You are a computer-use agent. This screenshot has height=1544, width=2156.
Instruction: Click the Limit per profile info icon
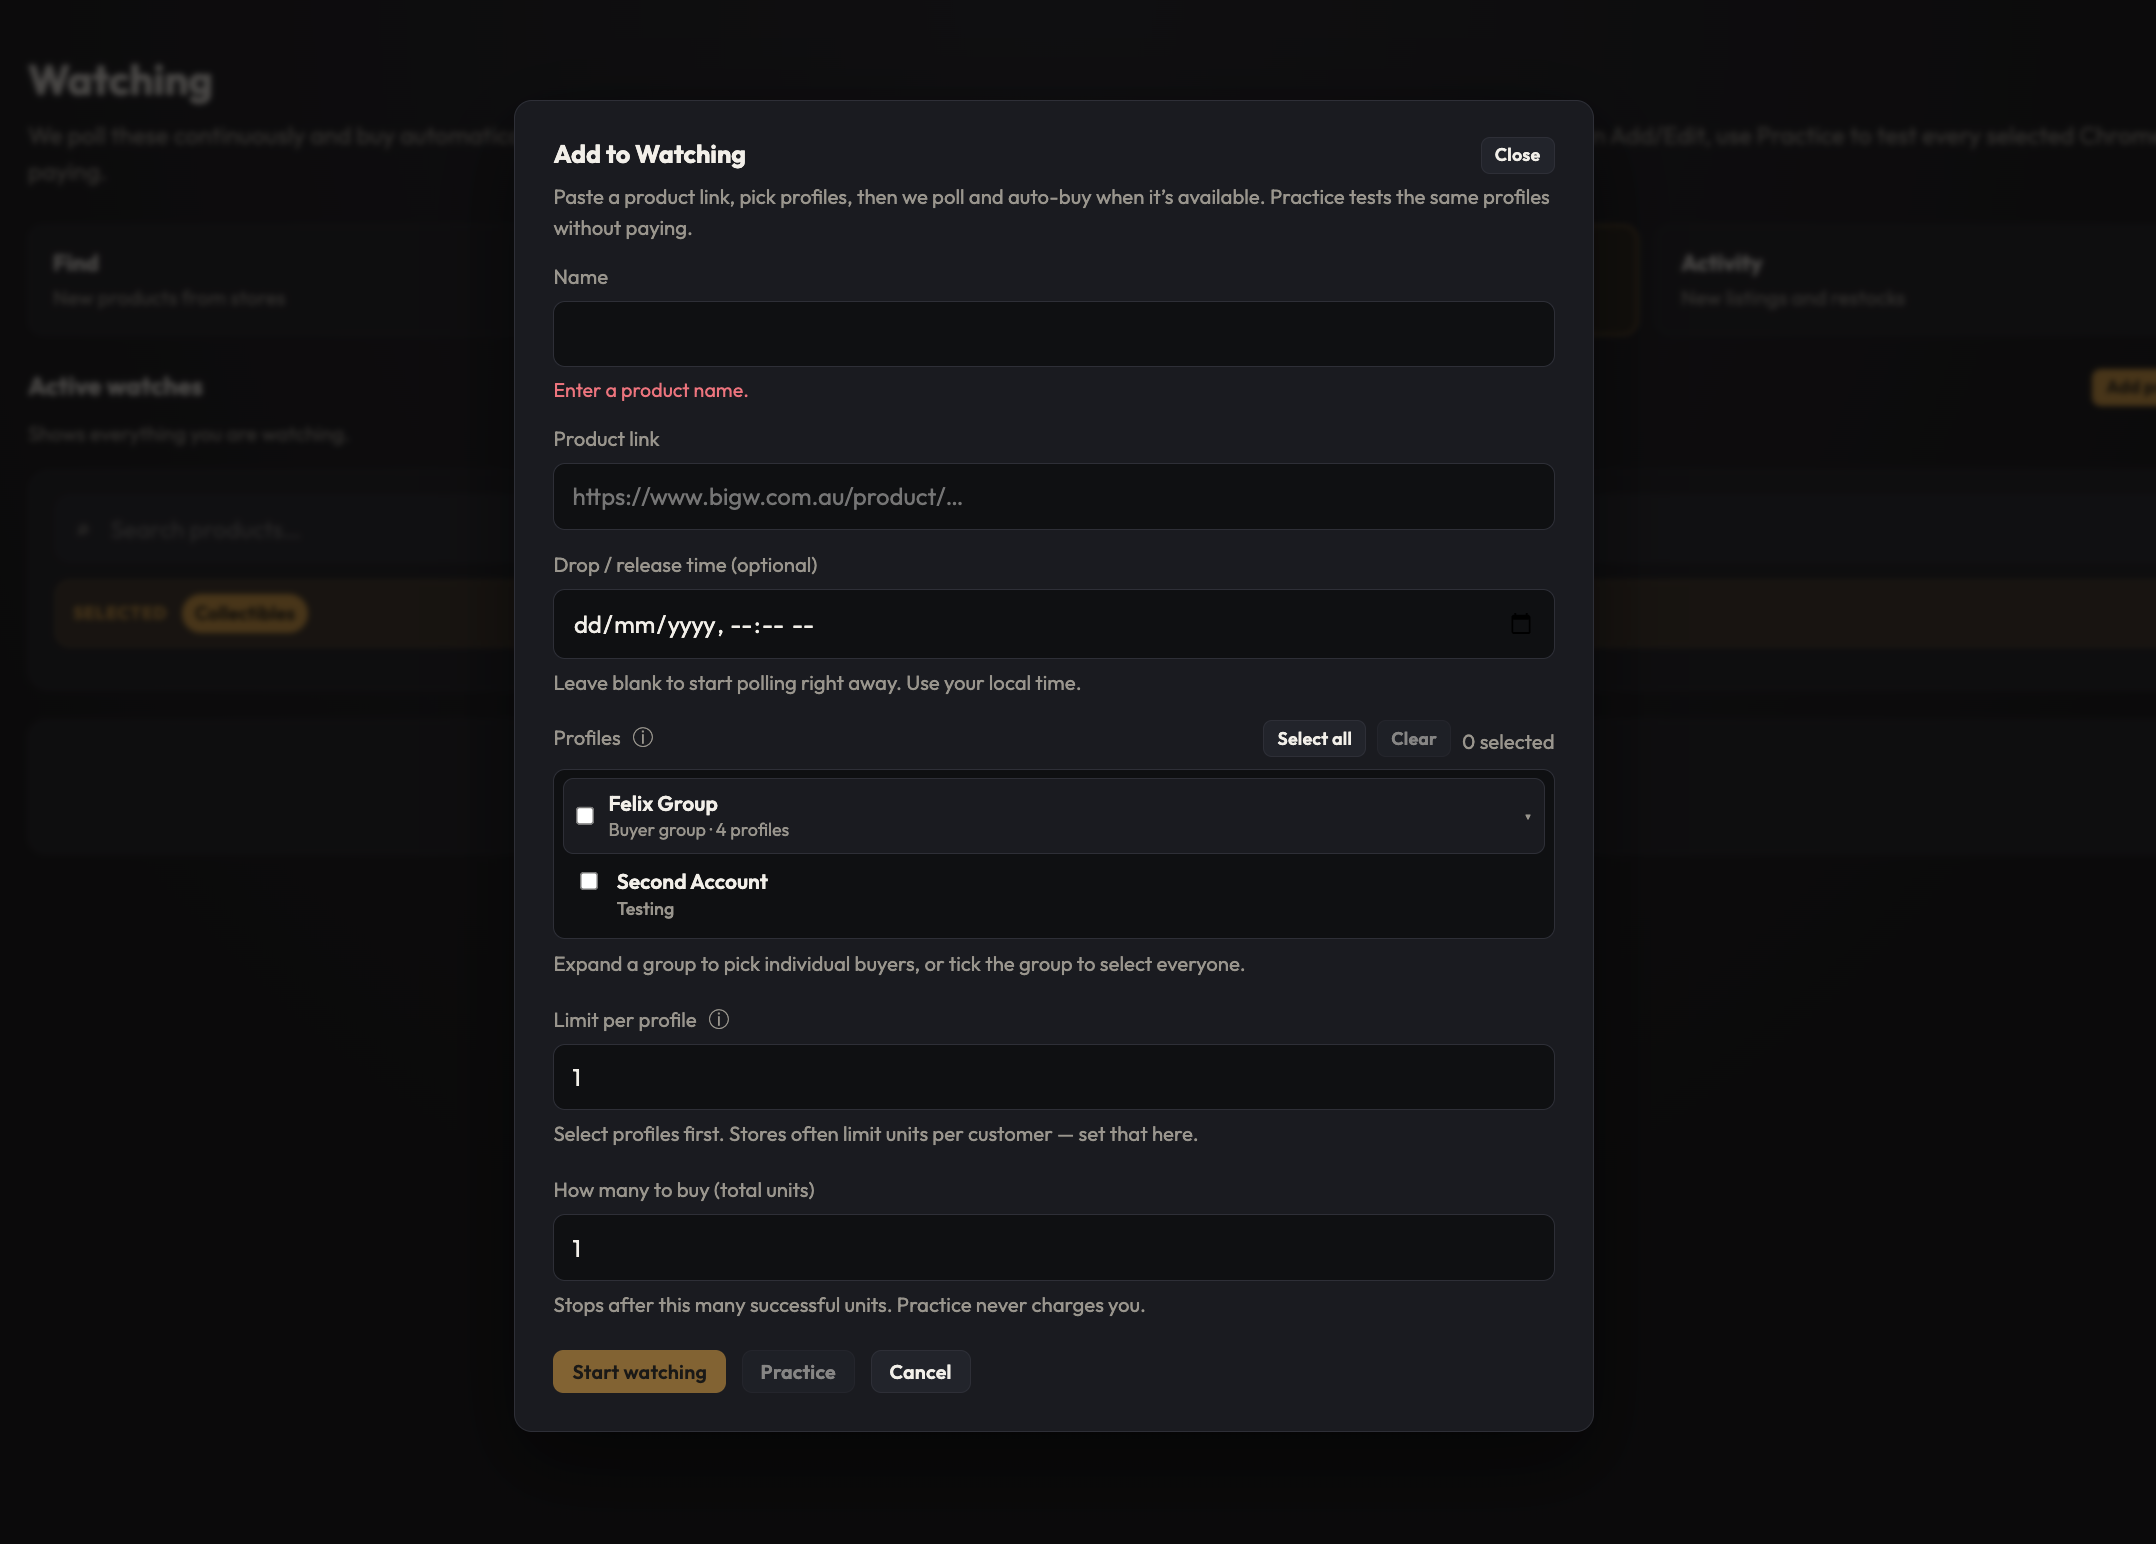pyautogui.click(x=719, y=1019)
